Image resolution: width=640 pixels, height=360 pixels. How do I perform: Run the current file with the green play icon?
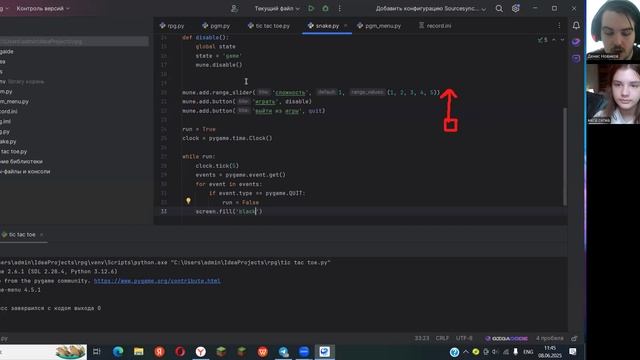tap(311, 8)
